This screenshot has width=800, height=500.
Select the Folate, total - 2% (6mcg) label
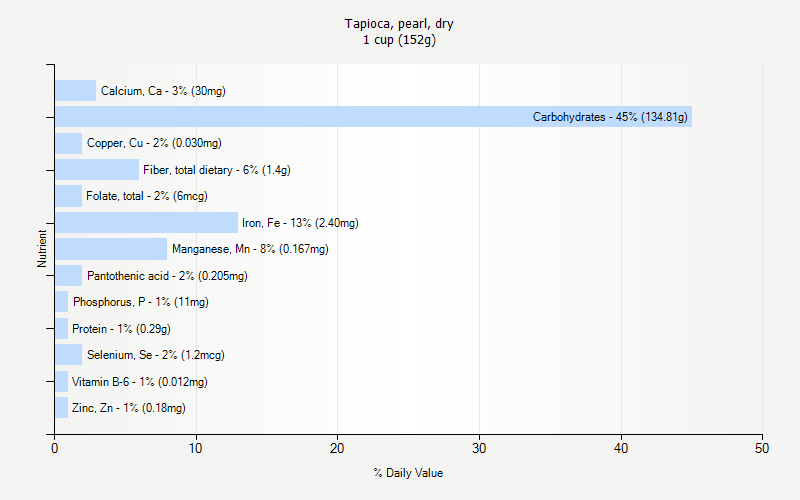point(147,196)
